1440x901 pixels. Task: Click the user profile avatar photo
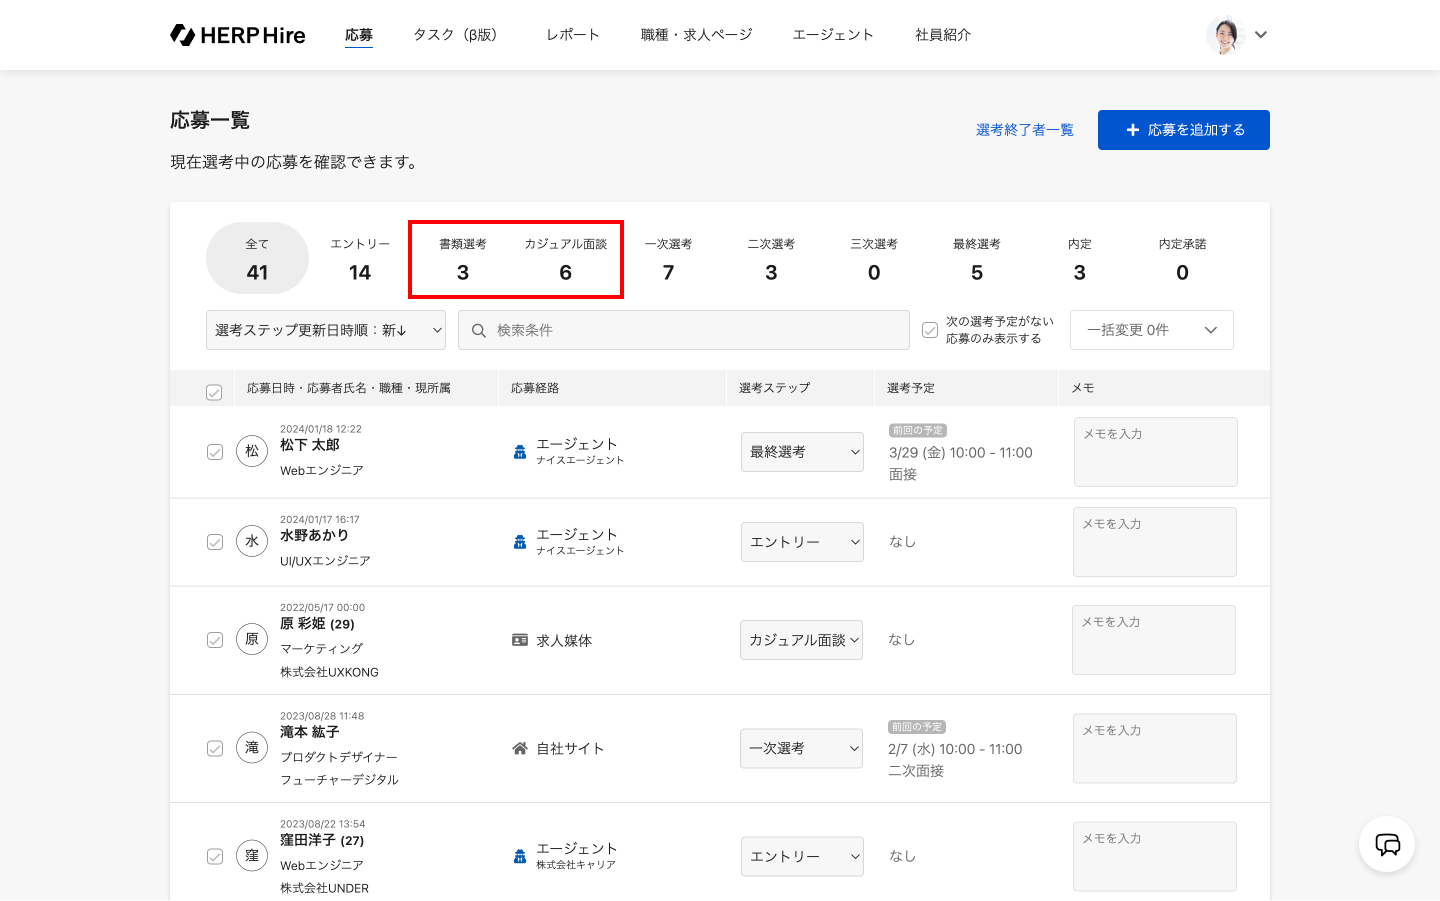1224,35
